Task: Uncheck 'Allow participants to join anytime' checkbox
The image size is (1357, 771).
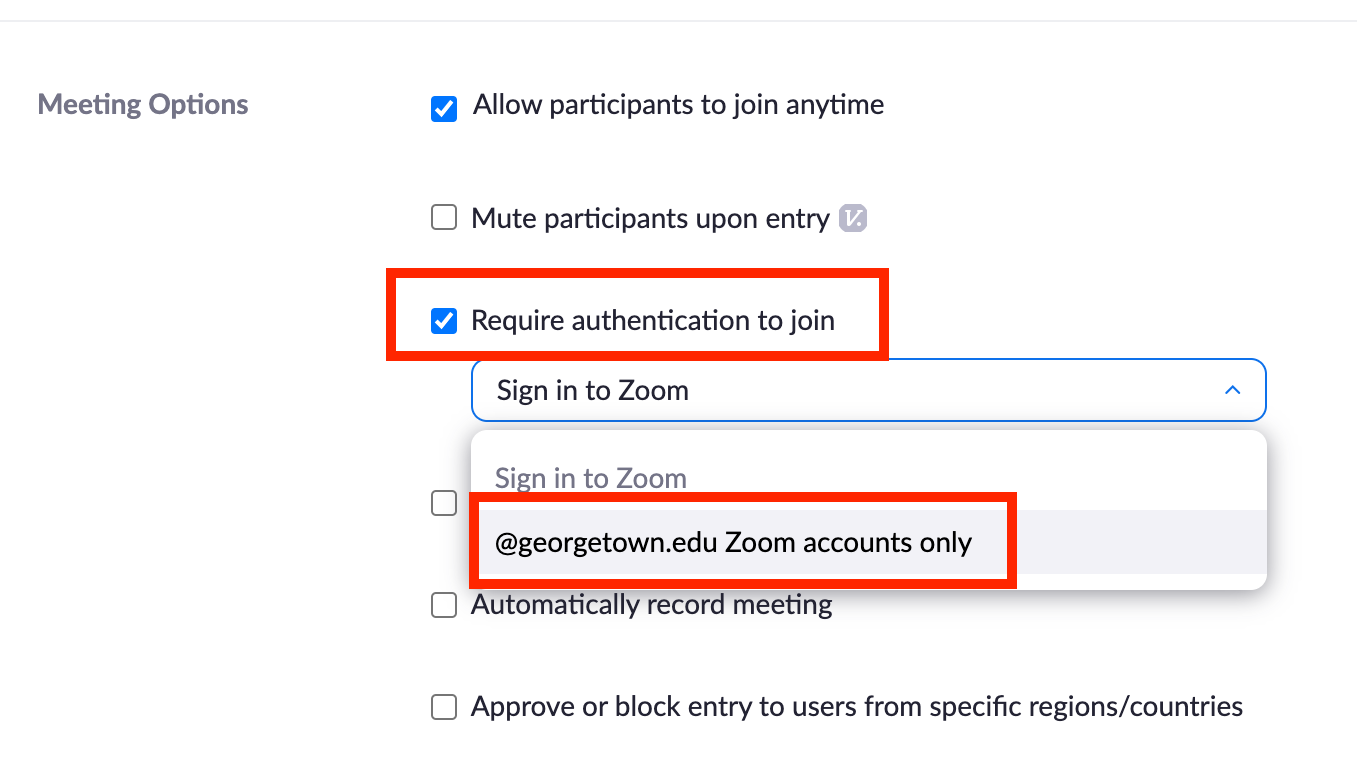Action: 444,108
